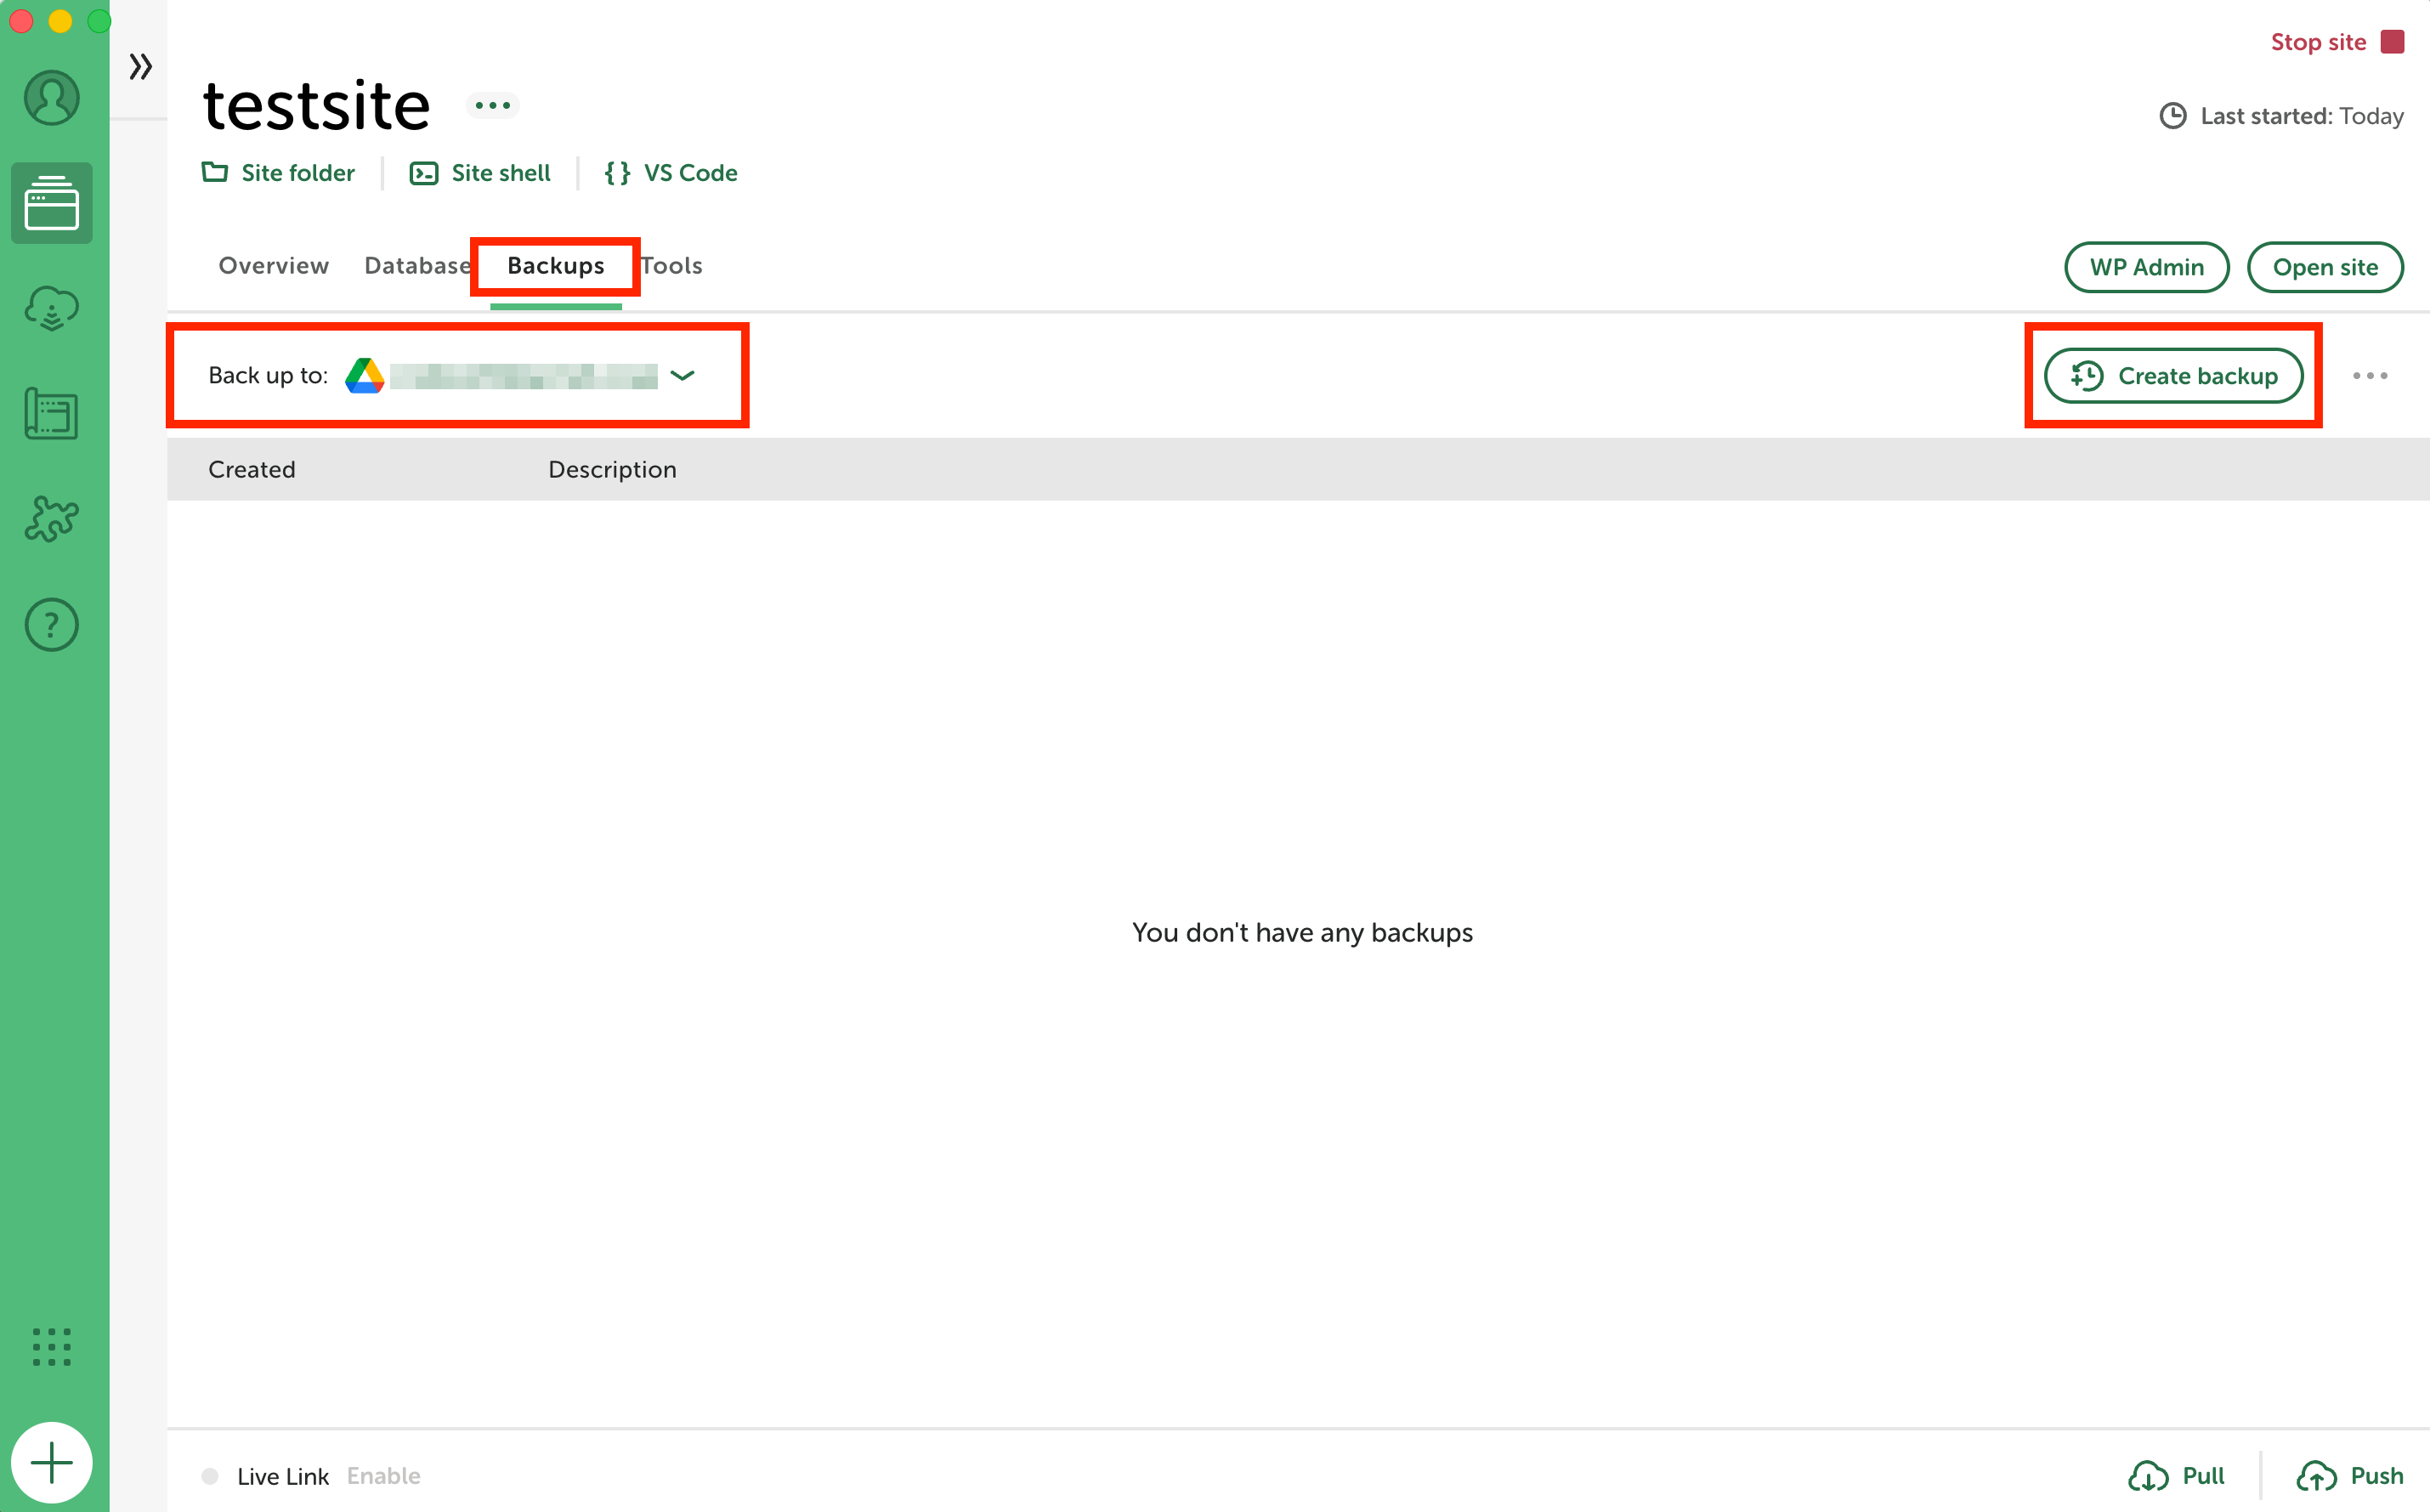Open the backups more-options ellipsis menu
The height and width of the screenshot is (1512, 2430).
[2370, 376]
